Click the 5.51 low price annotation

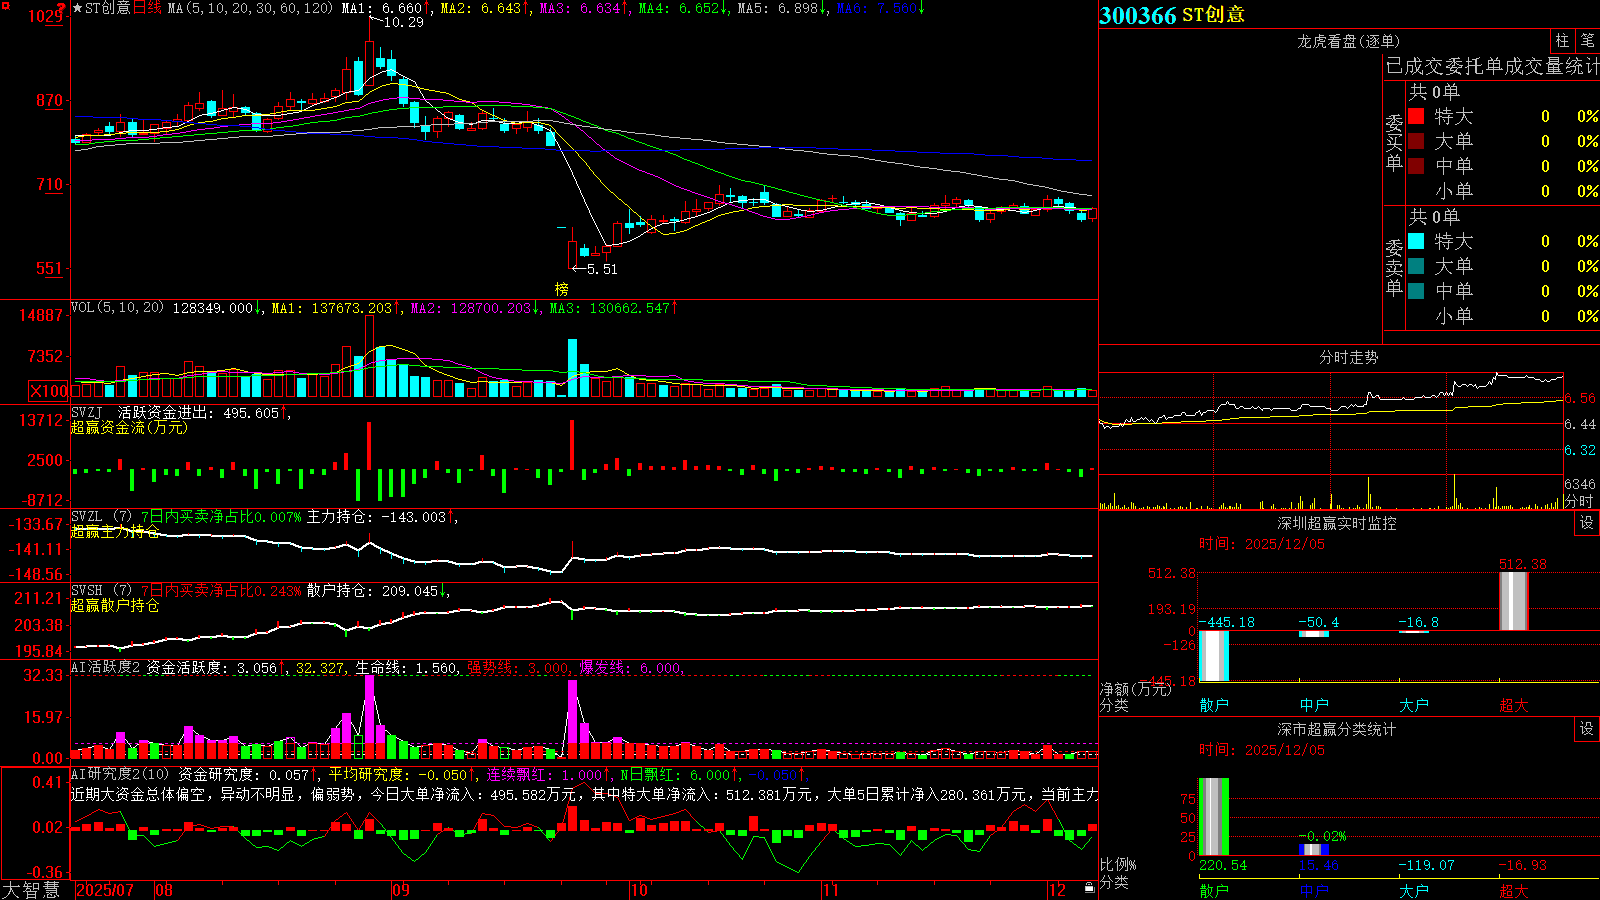602,269
